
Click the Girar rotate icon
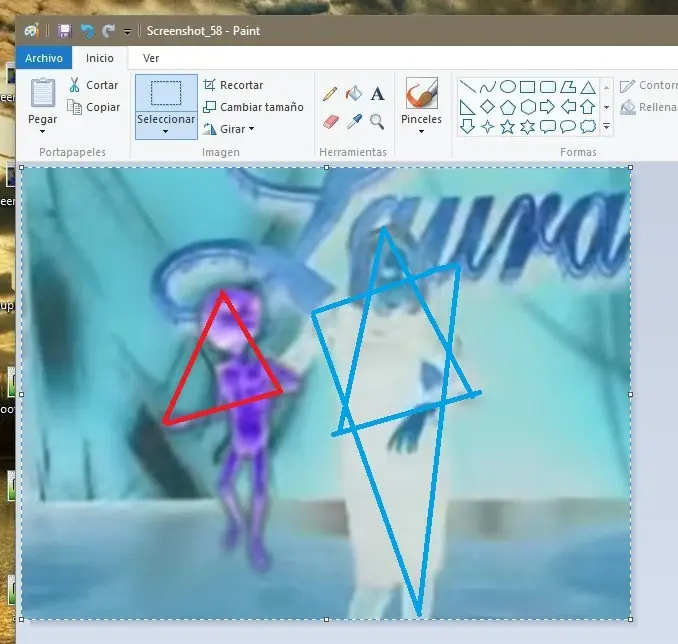coord(209,129)
